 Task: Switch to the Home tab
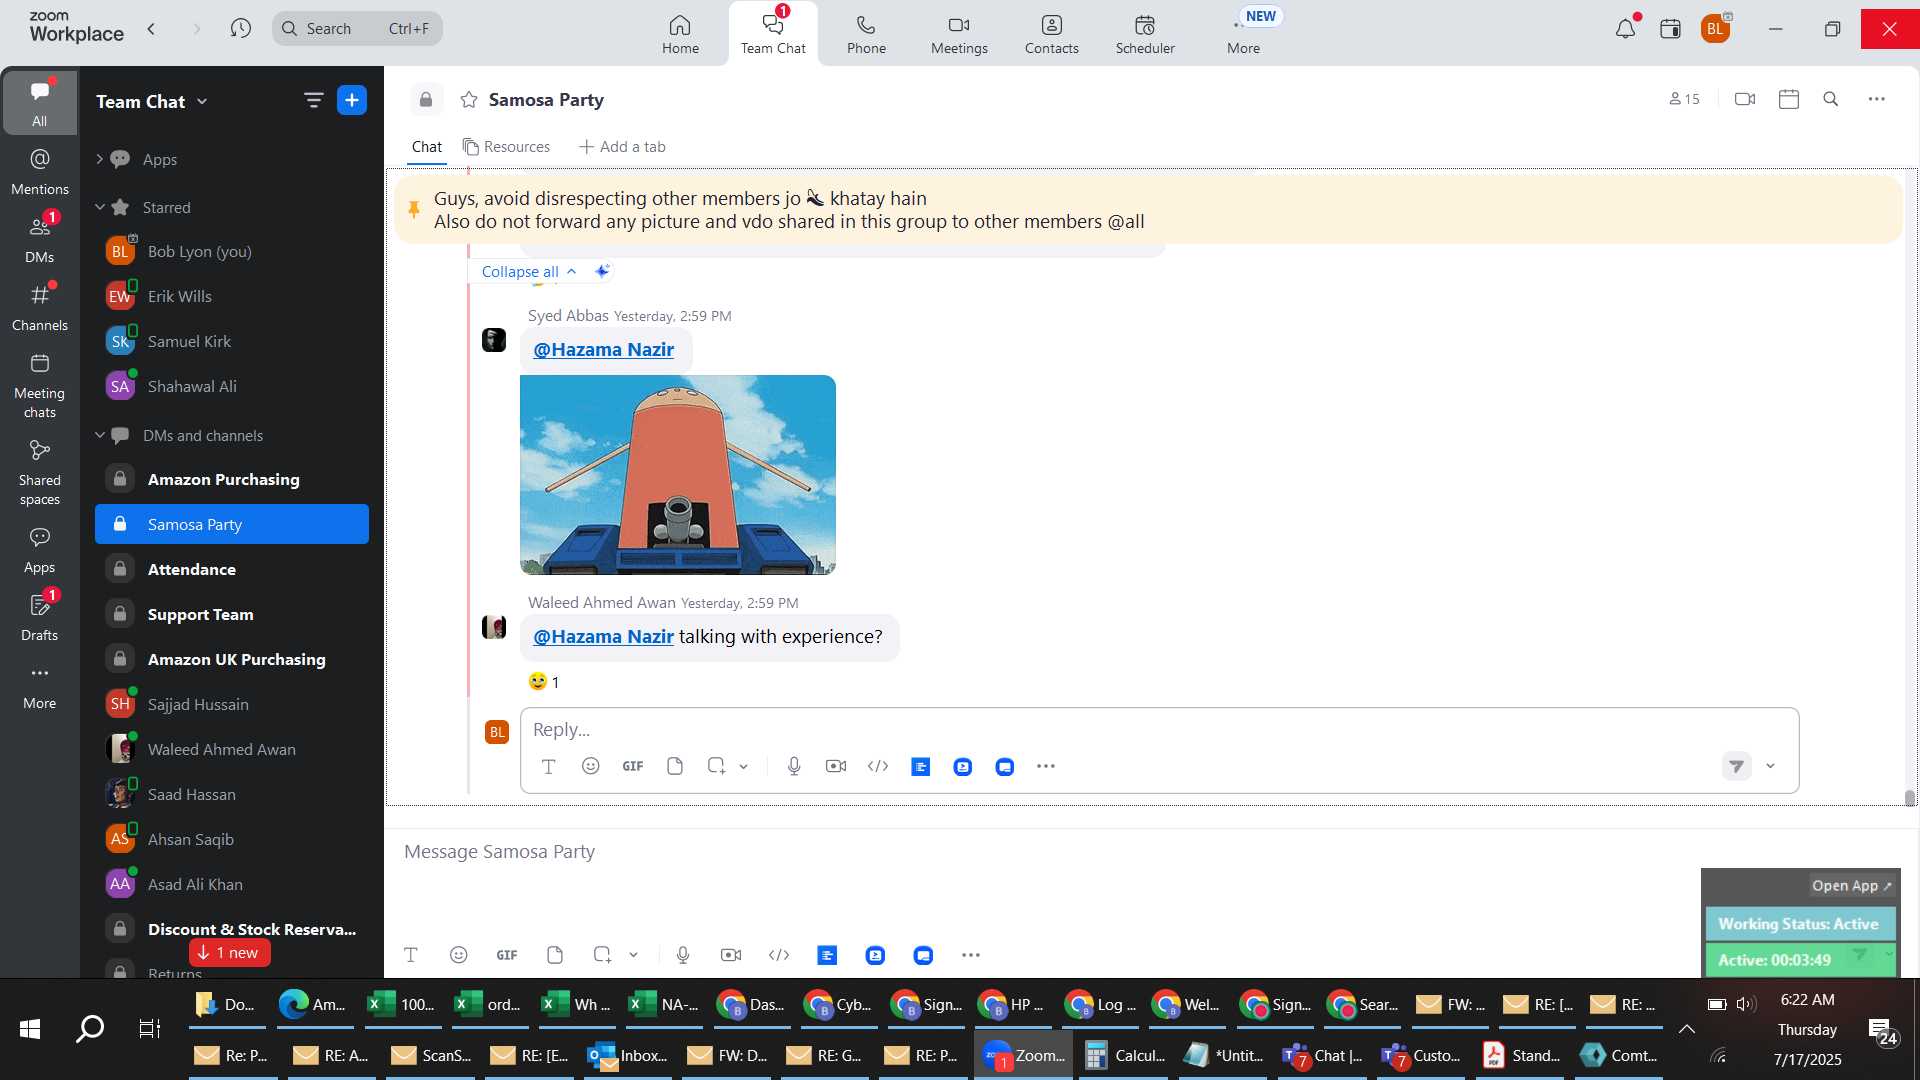tap(680, 34)
